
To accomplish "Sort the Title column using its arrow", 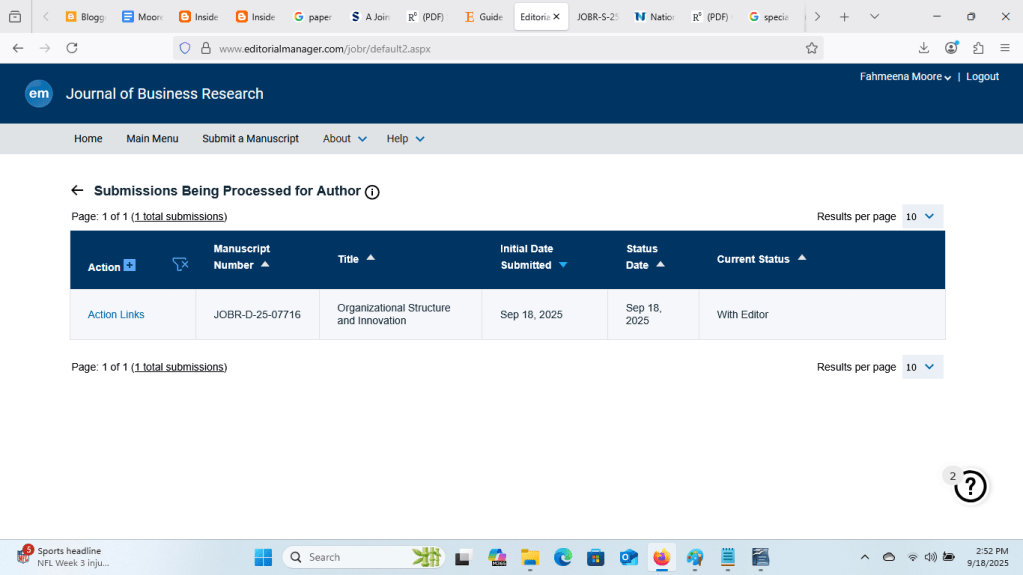I will pyautogui.click(x=371, y=258).
